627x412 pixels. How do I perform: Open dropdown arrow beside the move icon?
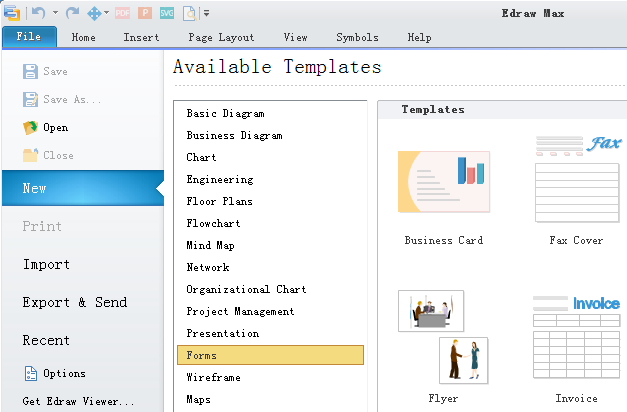tap(108, 13)
